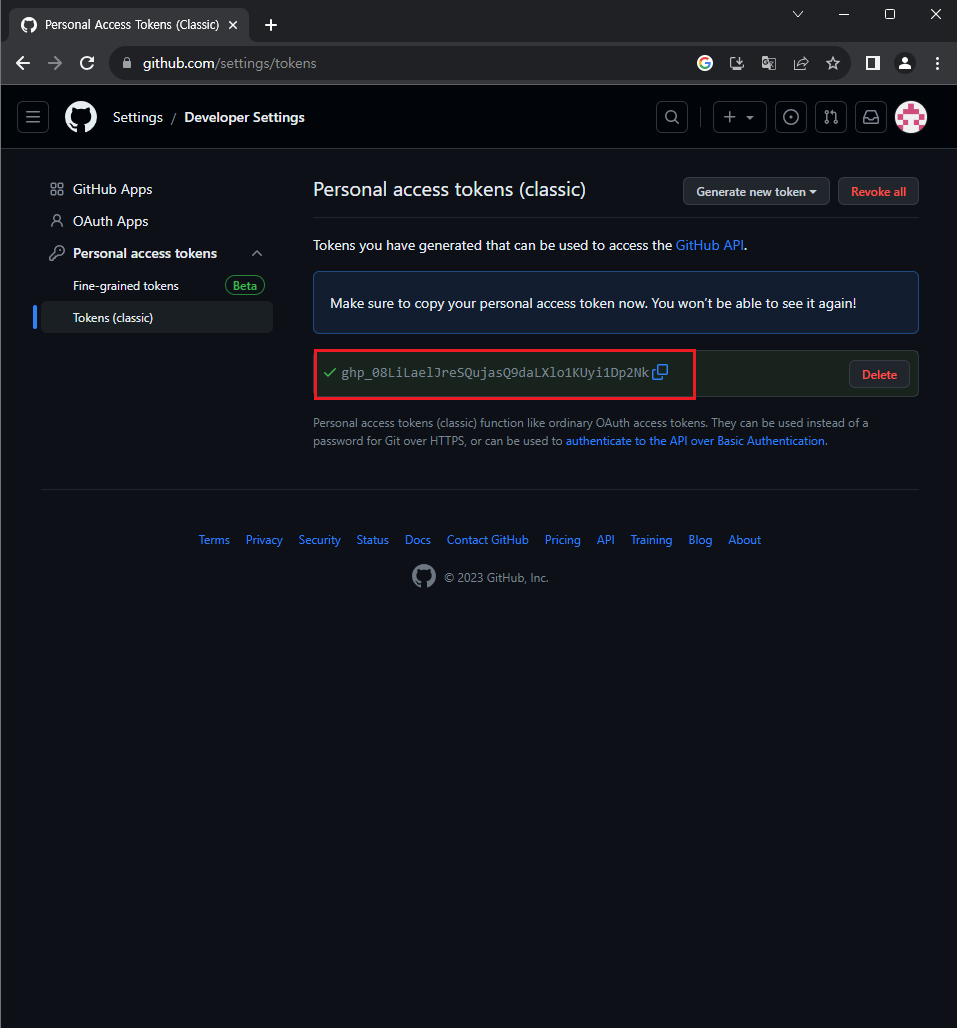The height and width of the screenshot is (1028, 957).
Task: Reload the page with refresh icon
Action: click(87, 63)
